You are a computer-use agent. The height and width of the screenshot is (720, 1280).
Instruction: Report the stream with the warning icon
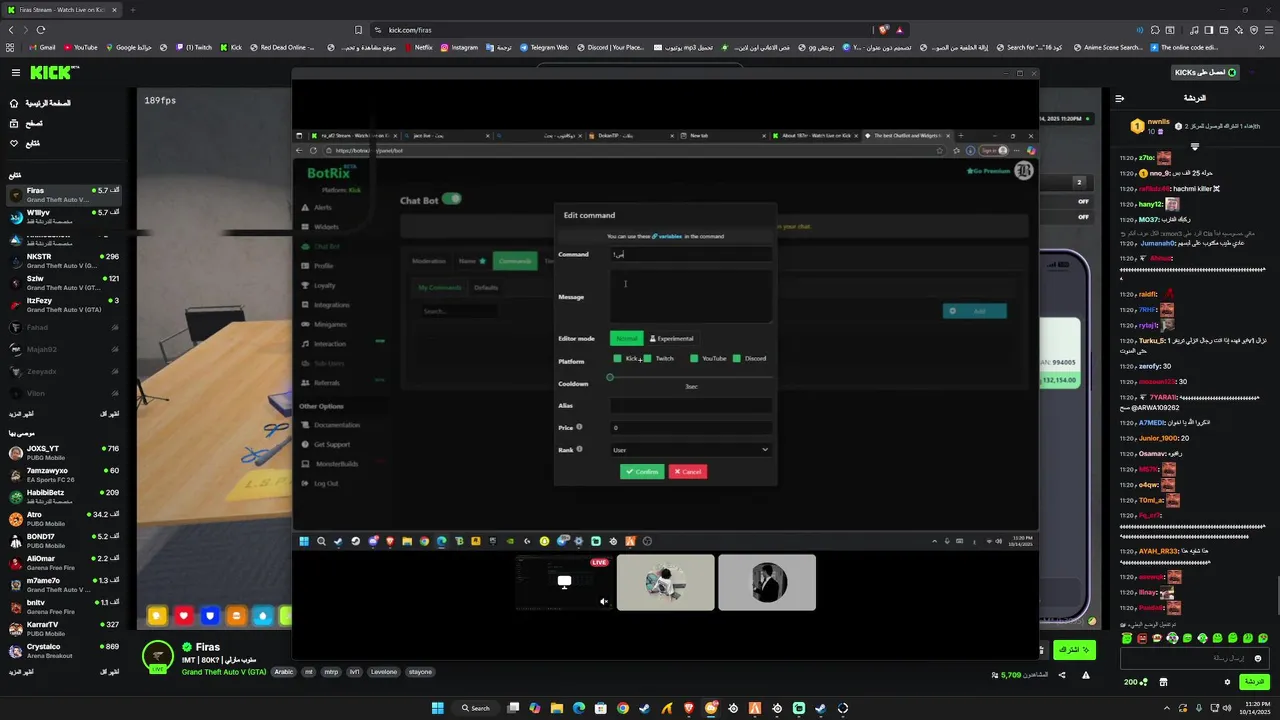tap(1086, 675)
